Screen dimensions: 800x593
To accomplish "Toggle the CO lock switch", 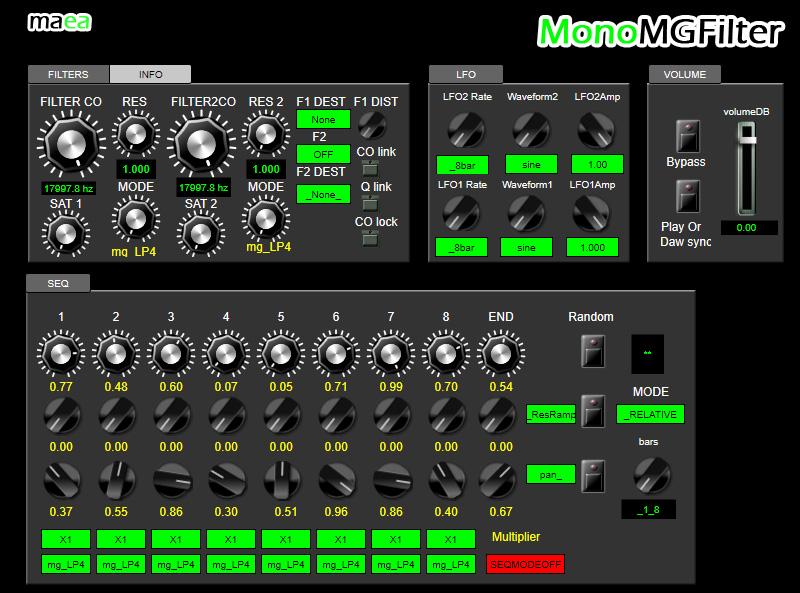I will (x=370, y=238).
